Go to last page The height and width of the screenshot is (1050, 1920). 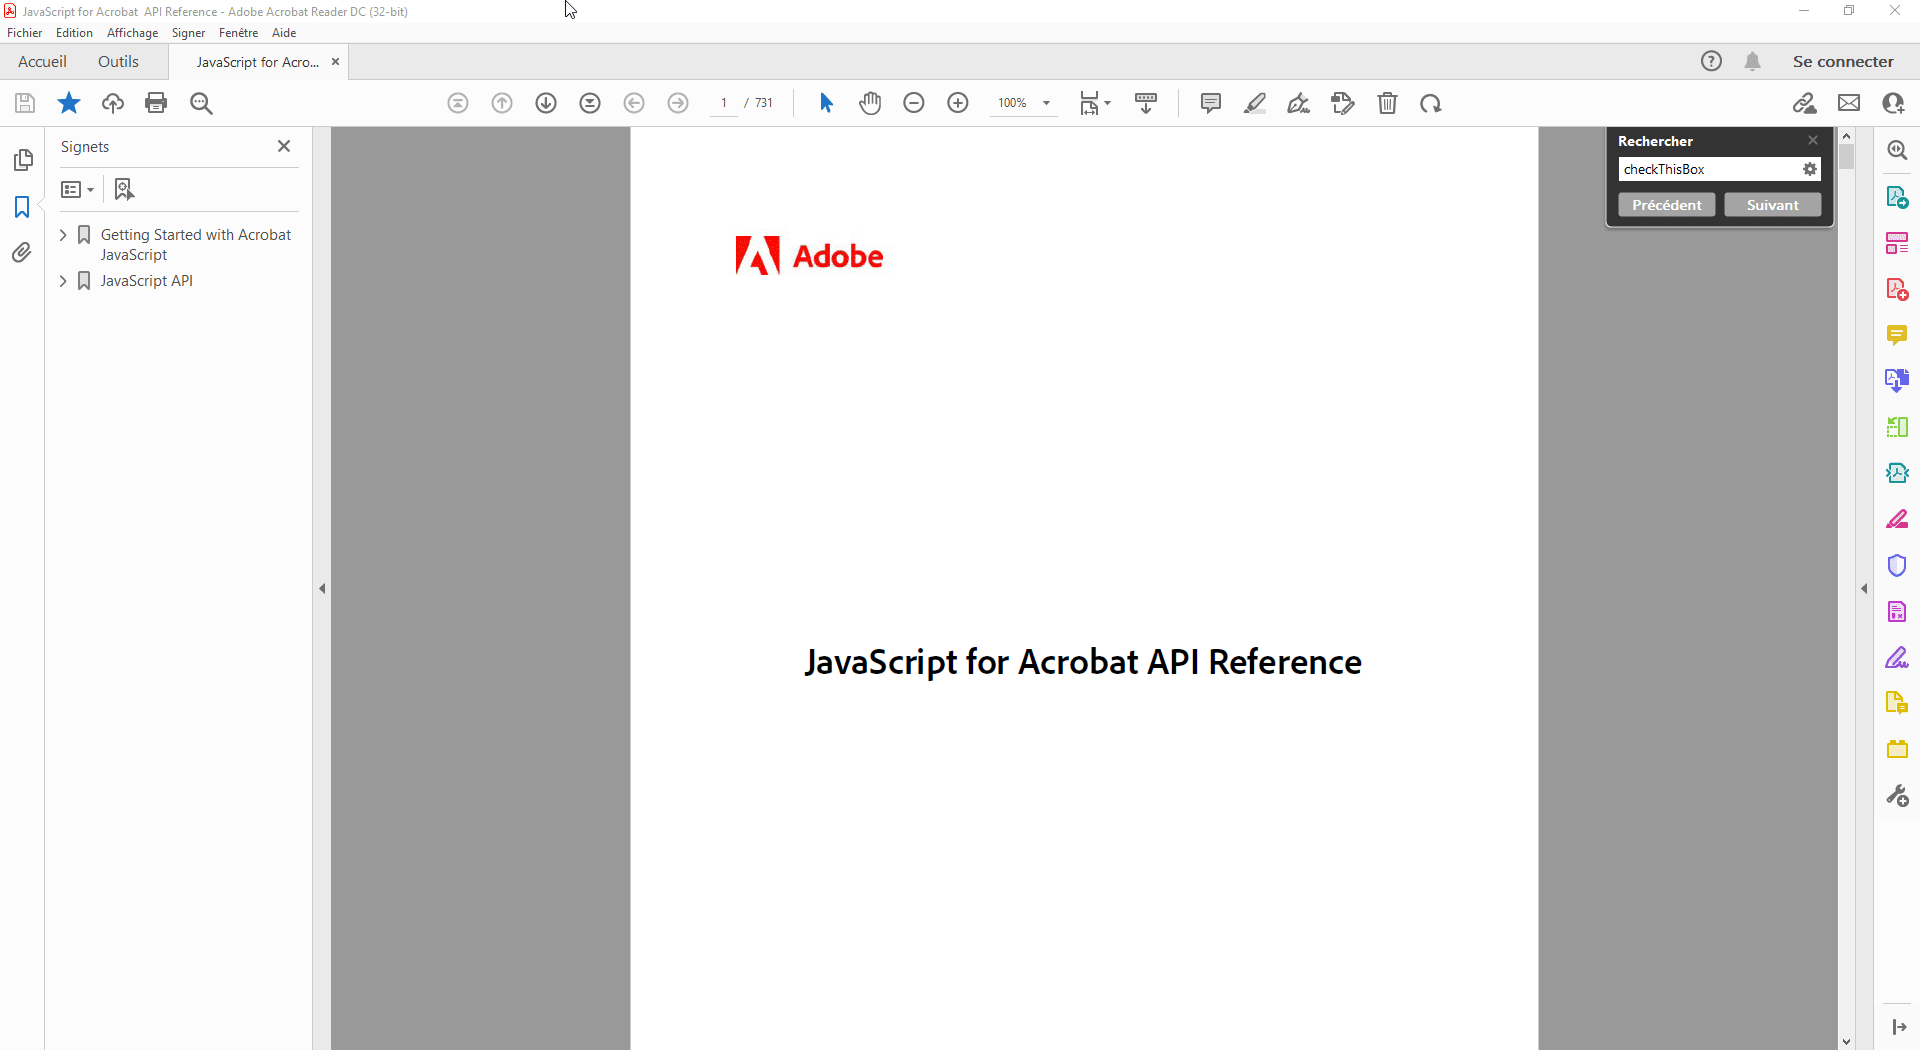click(590, 103)
